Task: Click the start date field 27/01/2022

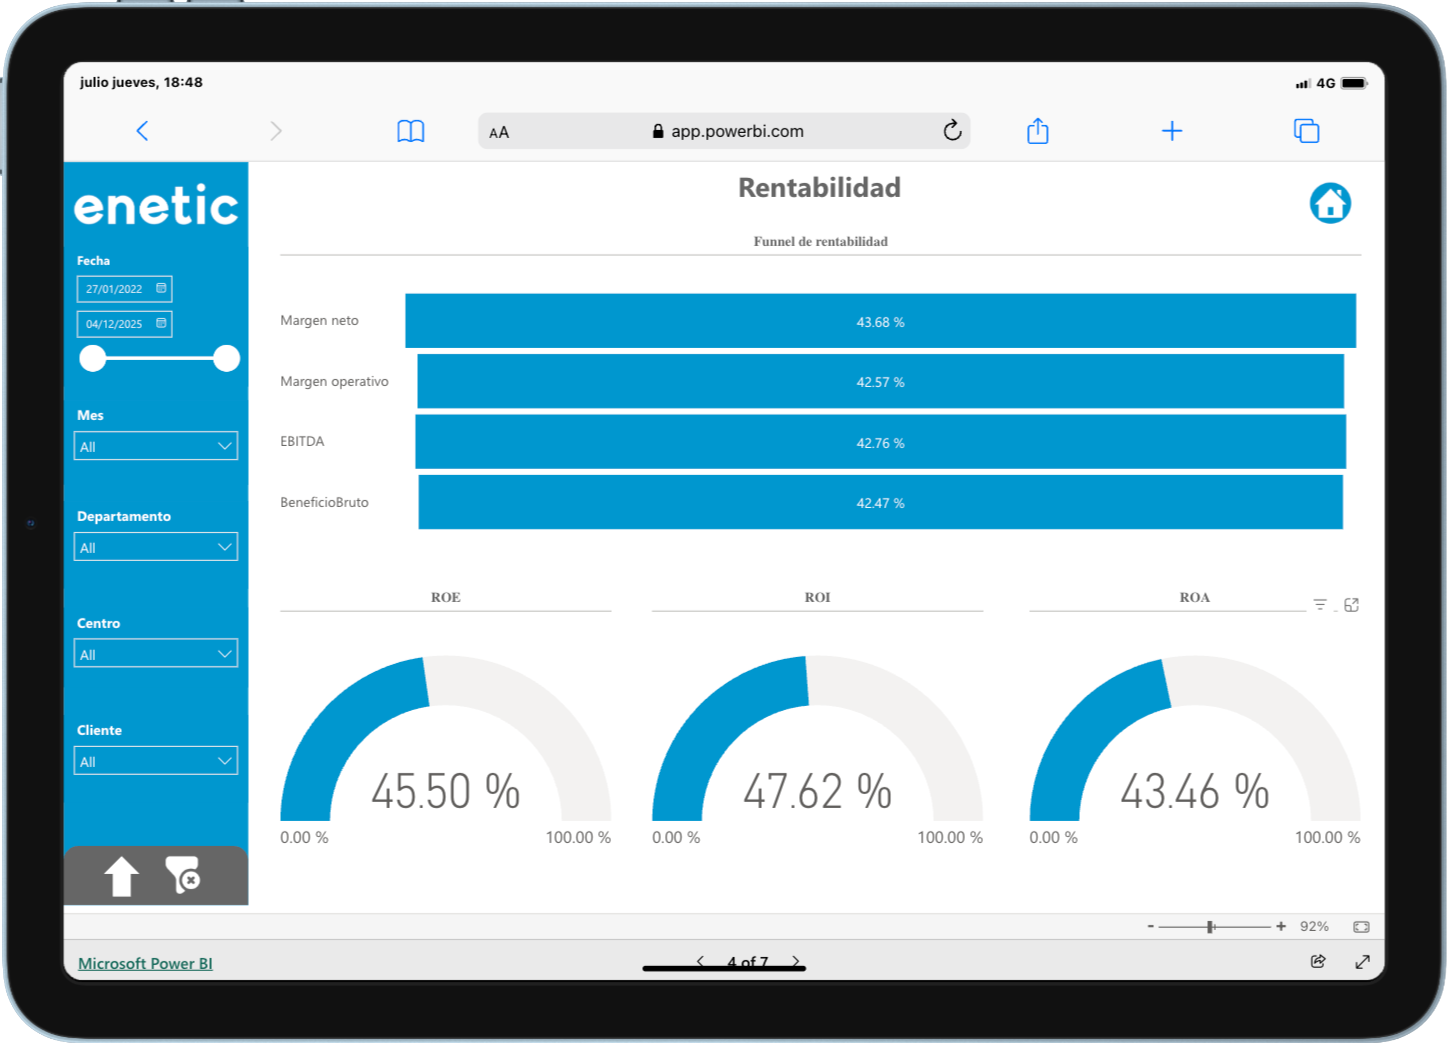Action: [x=124, y=289]
